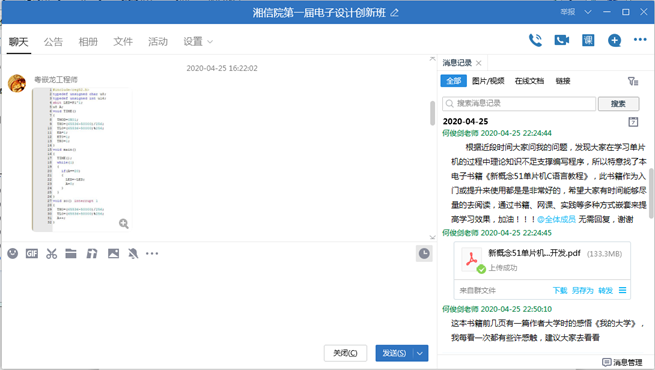Click 另存为 for the PDF

(x=582, y=291)
